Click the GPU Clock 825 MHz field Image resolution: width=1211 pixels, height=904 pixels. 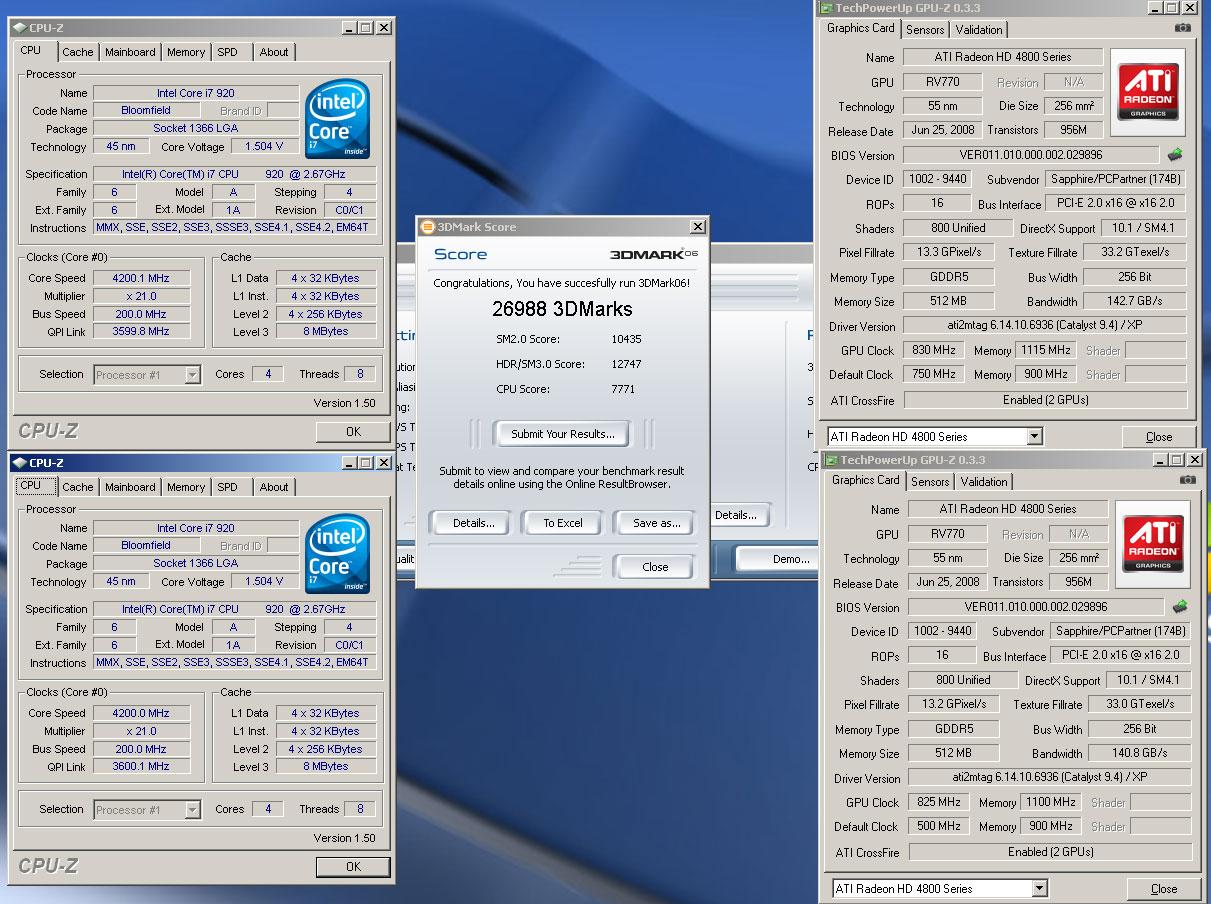(937, 802)
